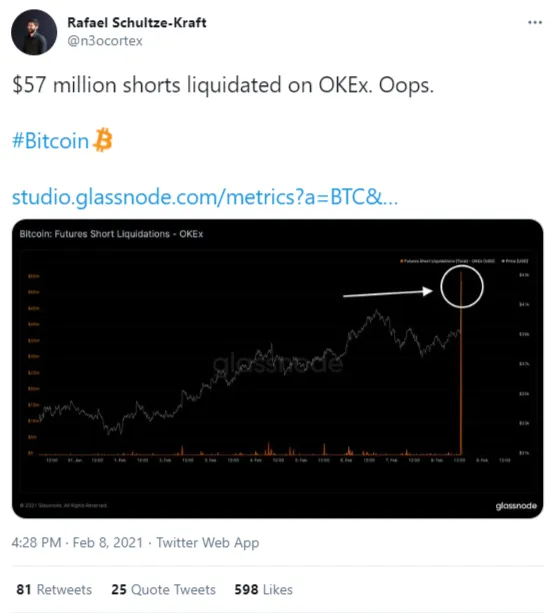View the 25 Quote Tweets list
The image size is (556, 613).
point(163,590)
